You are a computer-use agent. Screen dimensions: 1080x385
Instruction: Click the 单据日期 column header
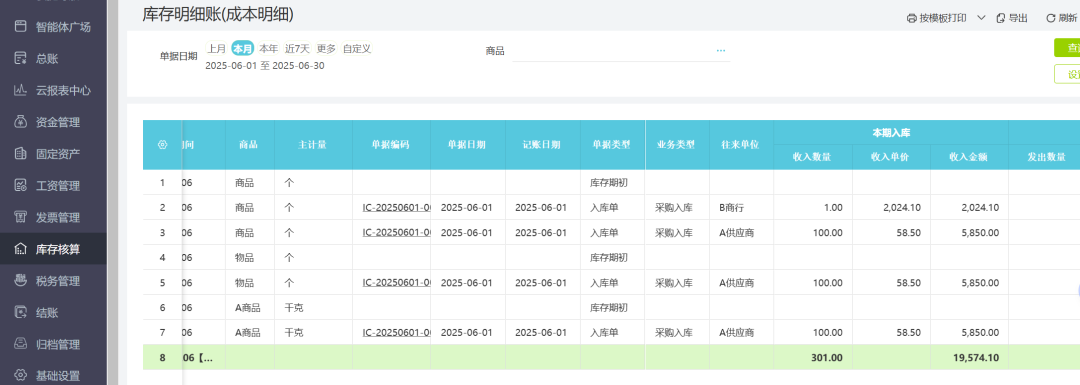[467, 145]
